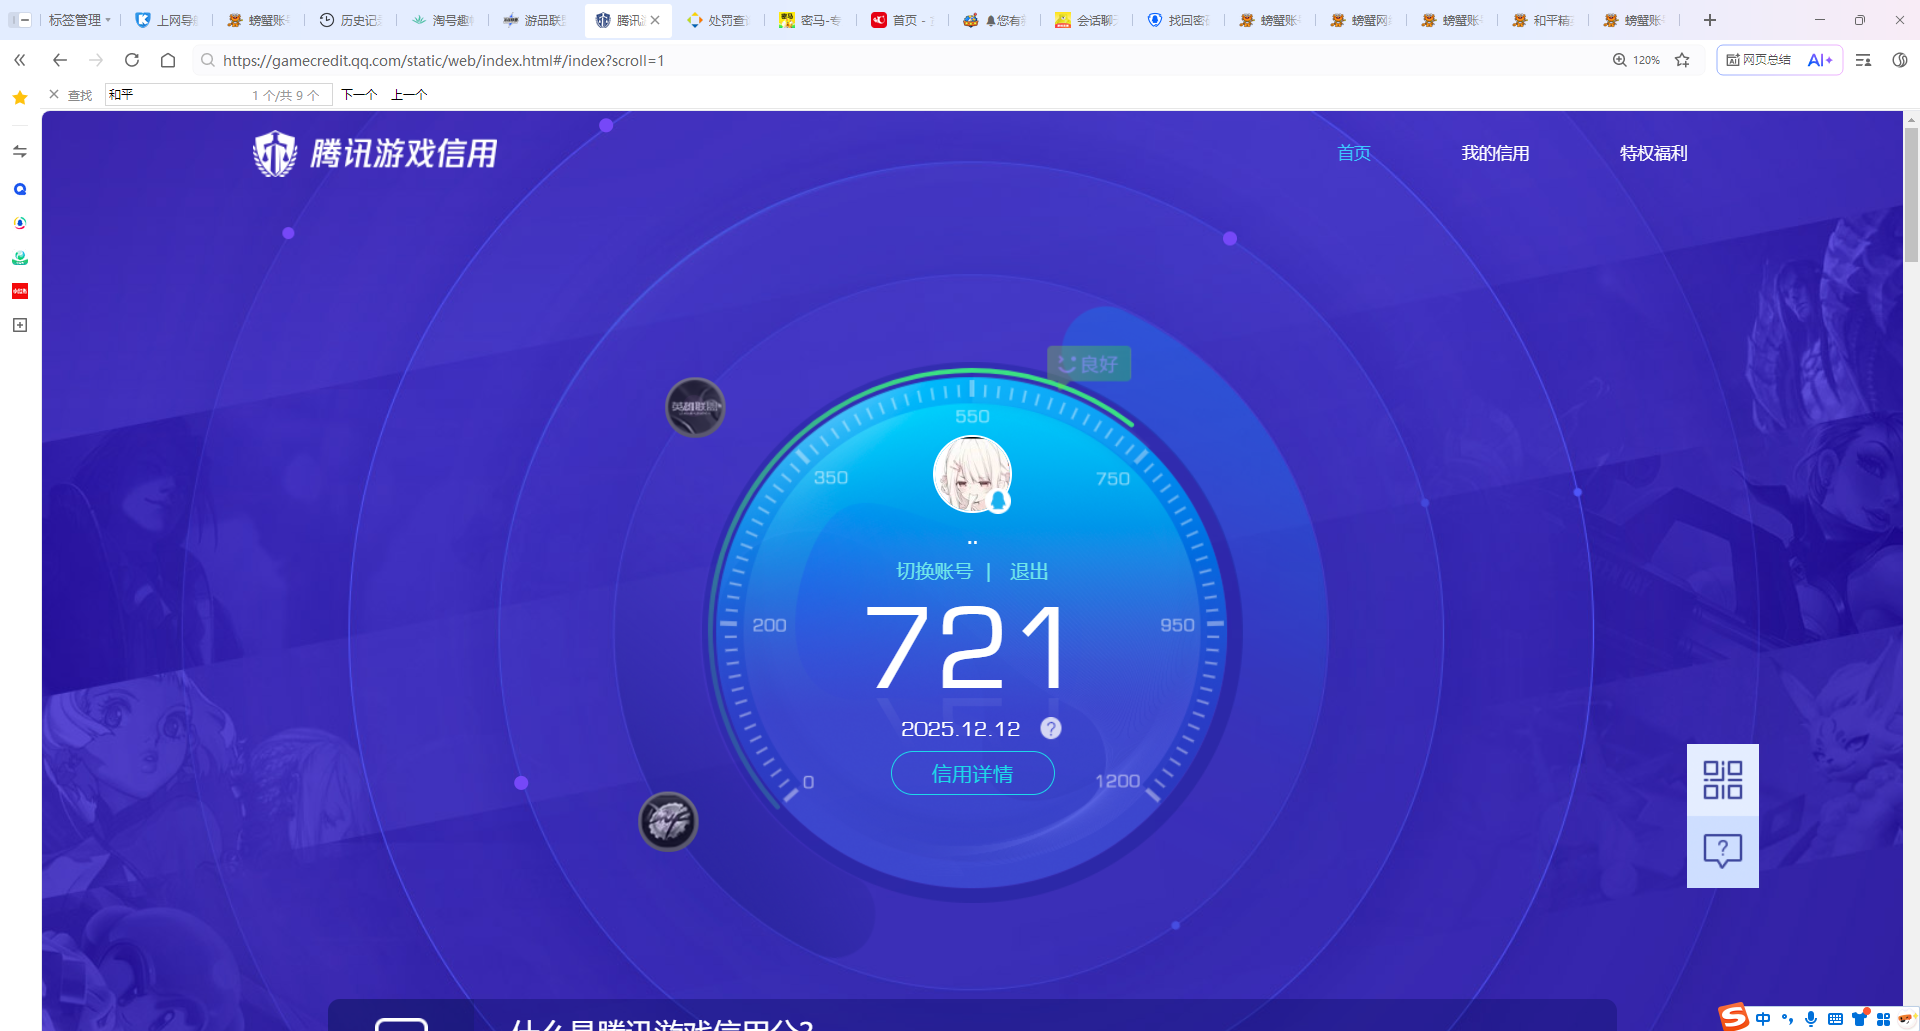Toggle Sogou input between Chinese and English
Viewport: 1920px width, 1031px height.
pyautogui.click(x=1765, y=1017)
